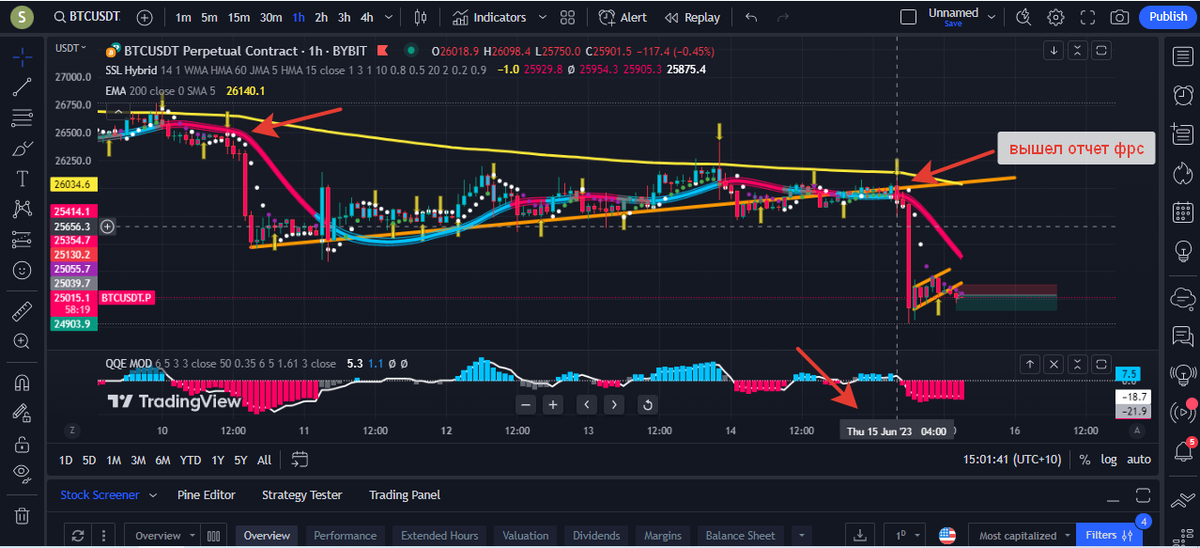The image size is (1200, 548).
Task: Switch to the Trading Panel tab
Action: pos(404,495)
